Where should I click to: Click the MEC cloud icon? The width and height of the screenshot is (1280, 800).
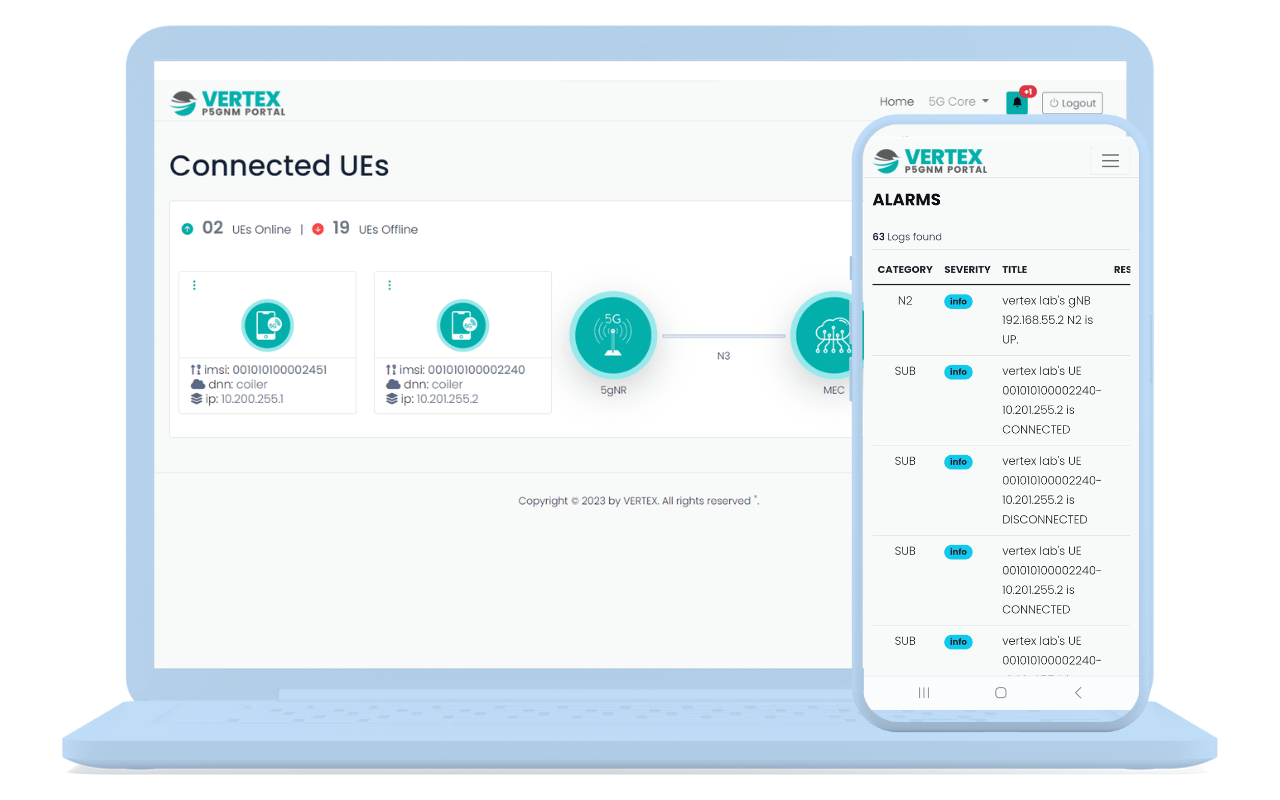coord(828,336)
